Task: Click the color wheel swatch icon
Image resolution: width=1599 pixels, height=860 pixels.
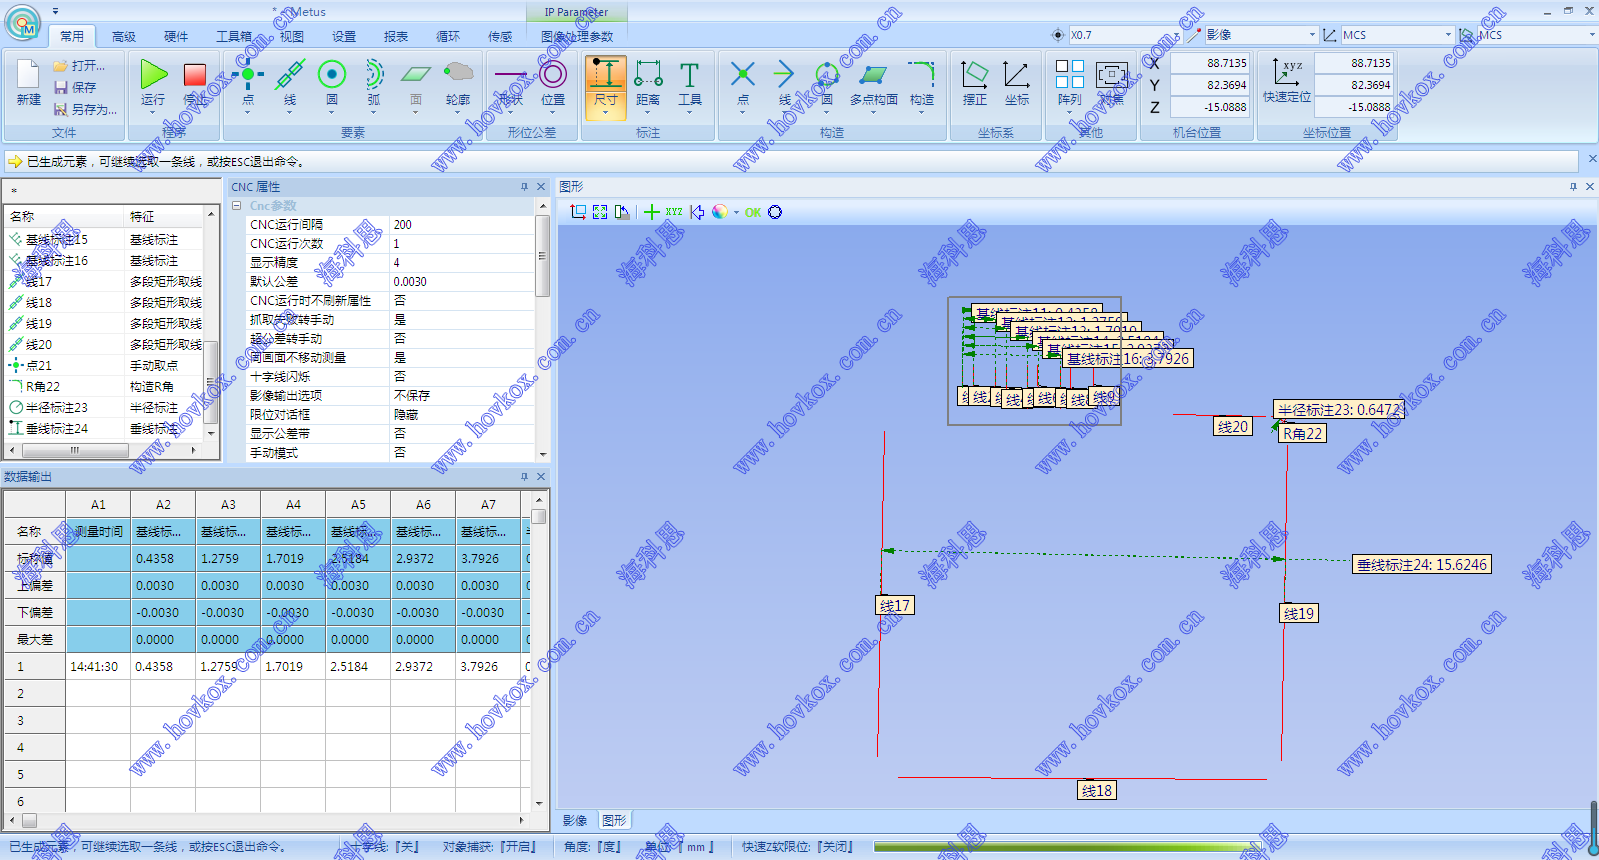Action: [x=719, y=212]
